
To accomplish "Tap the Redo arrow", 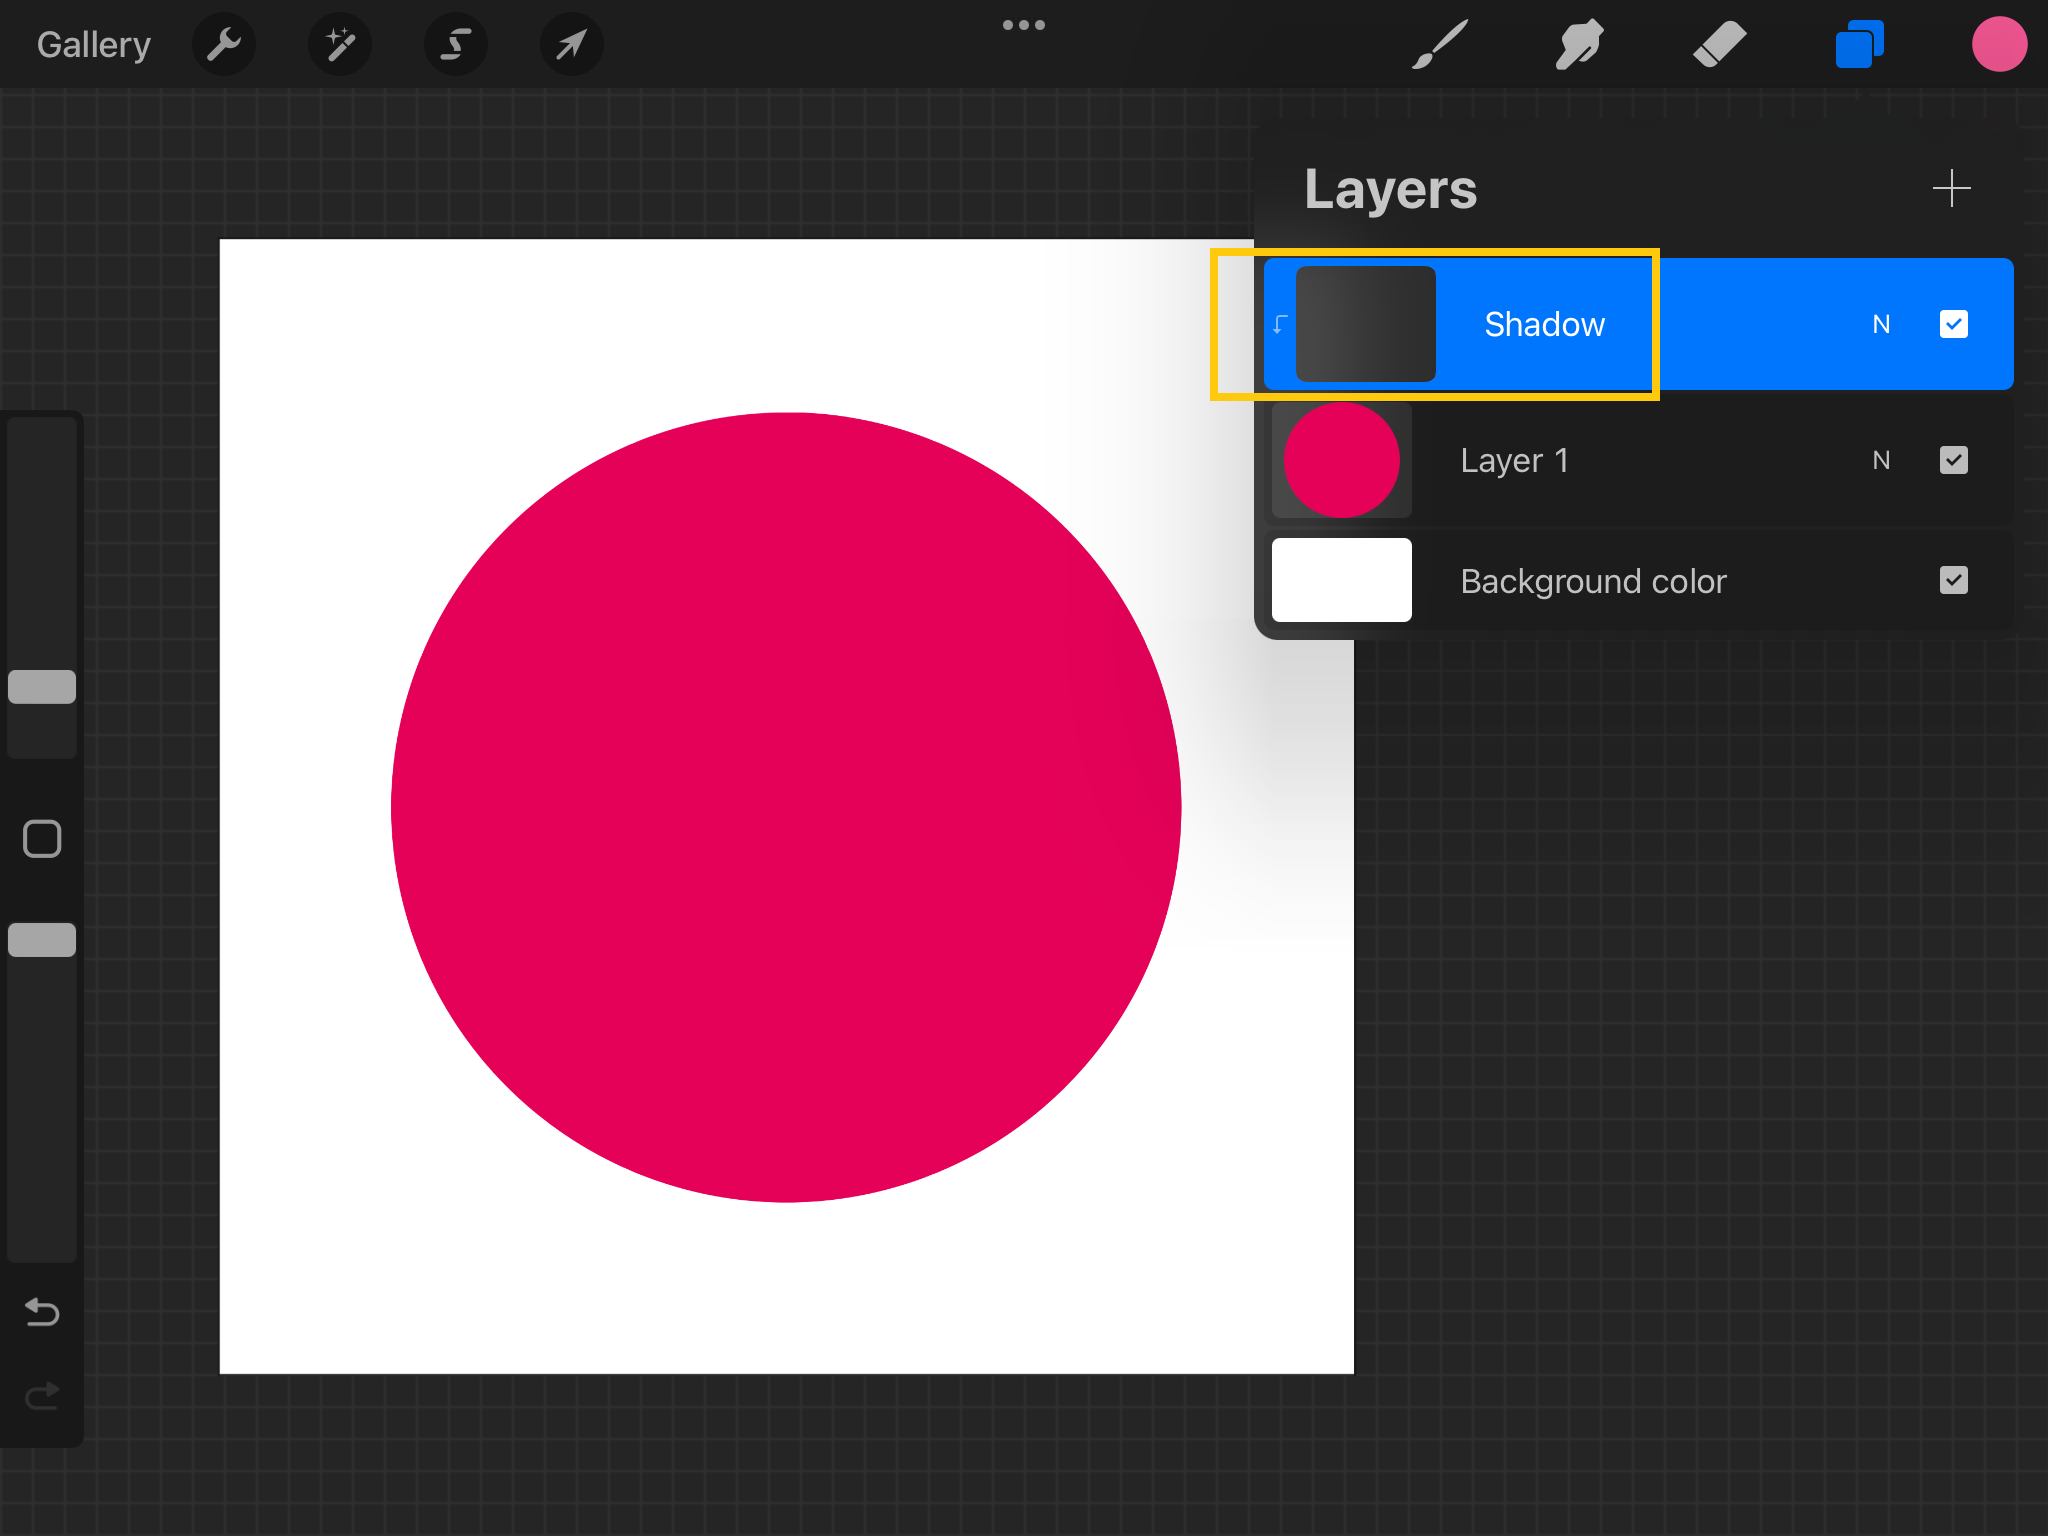I will pos(41,1396).
